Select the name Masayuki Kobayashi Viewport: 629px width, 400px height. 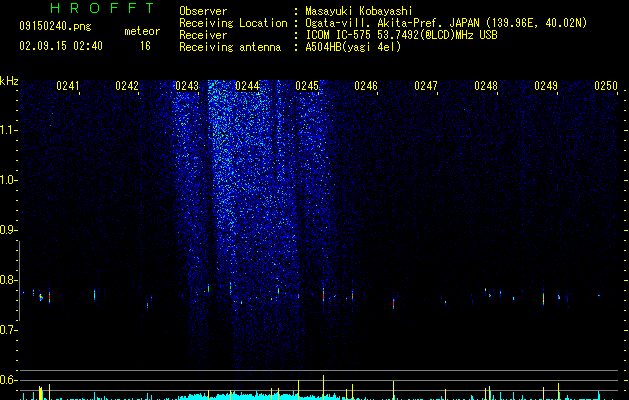359,11
